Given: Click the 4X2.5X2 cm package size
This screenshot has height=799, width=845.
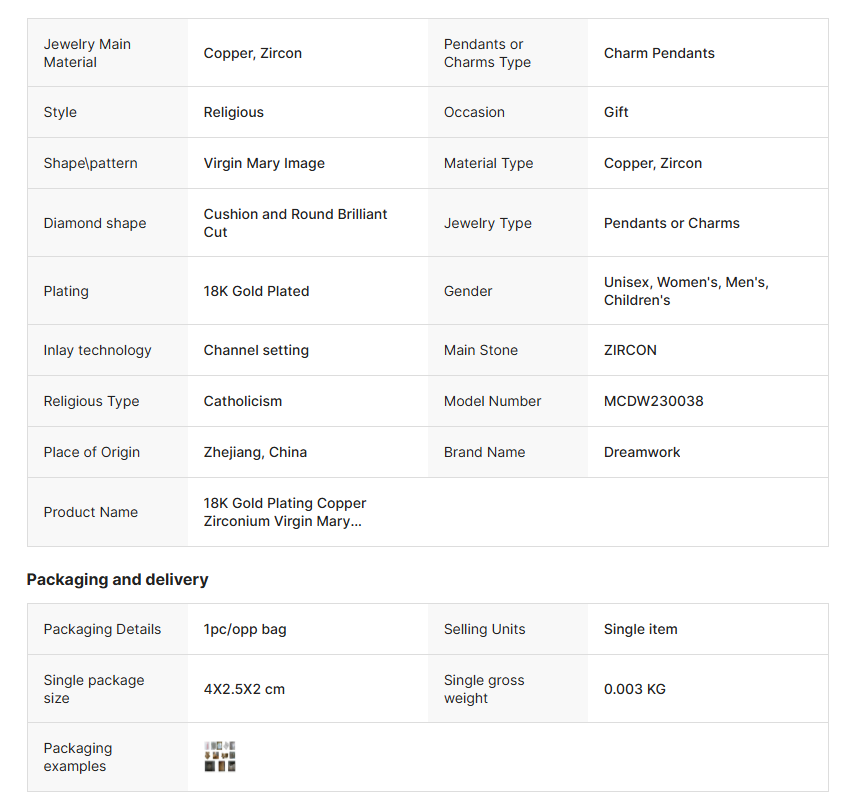Looking at the screenshot, I should (244, 689).
